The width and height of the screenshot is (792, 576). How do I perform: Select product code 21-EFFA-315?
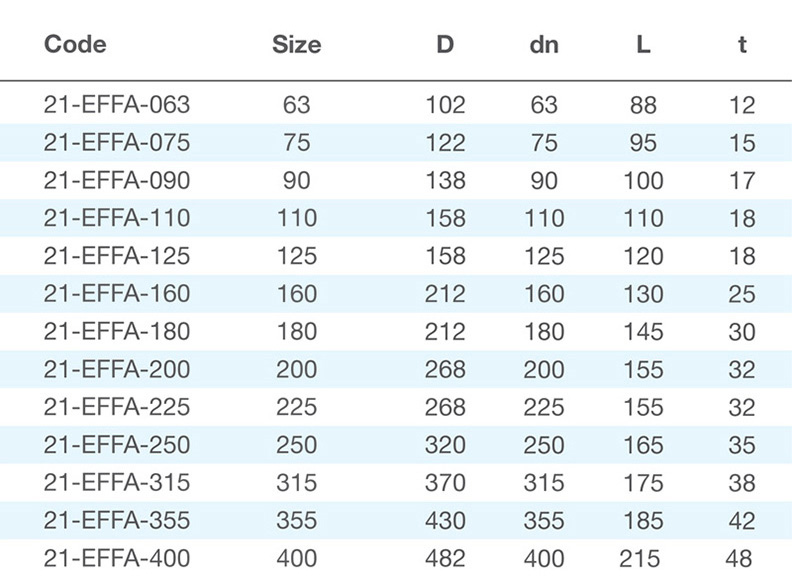click(x=117, y=483)
